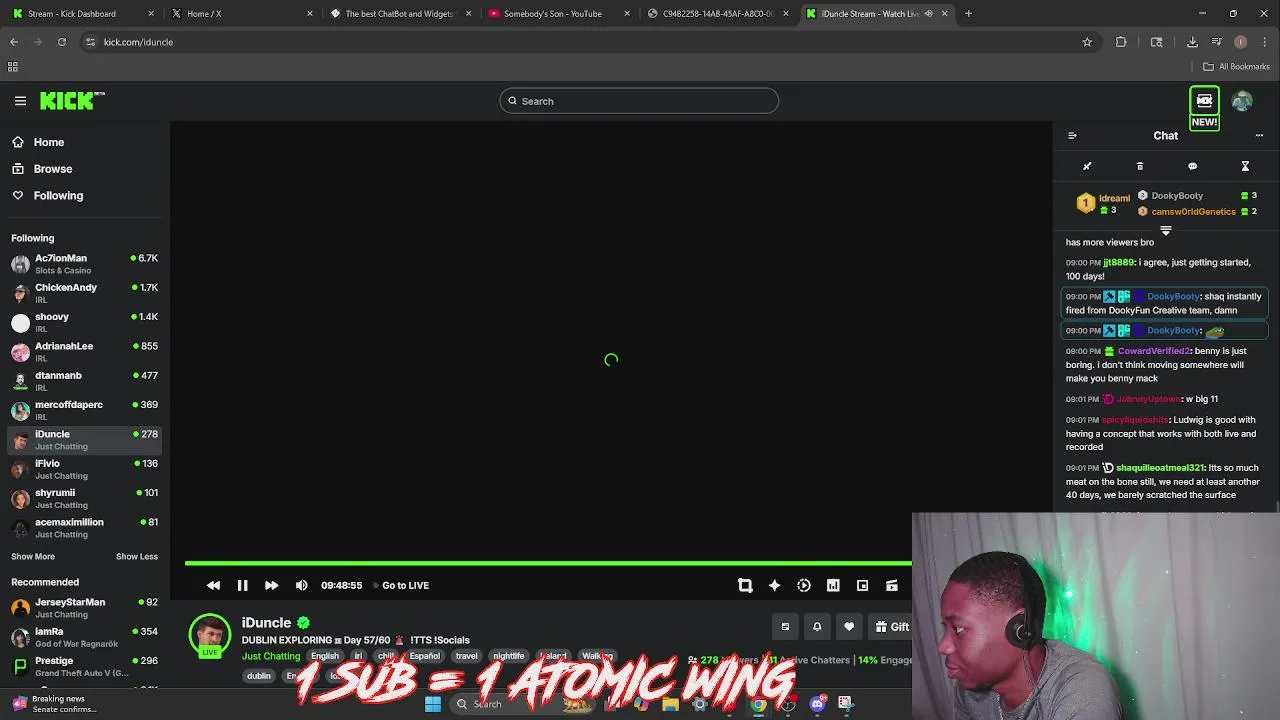Open mercoffdaperc channel in sidebar

click(x=85, y=410)
